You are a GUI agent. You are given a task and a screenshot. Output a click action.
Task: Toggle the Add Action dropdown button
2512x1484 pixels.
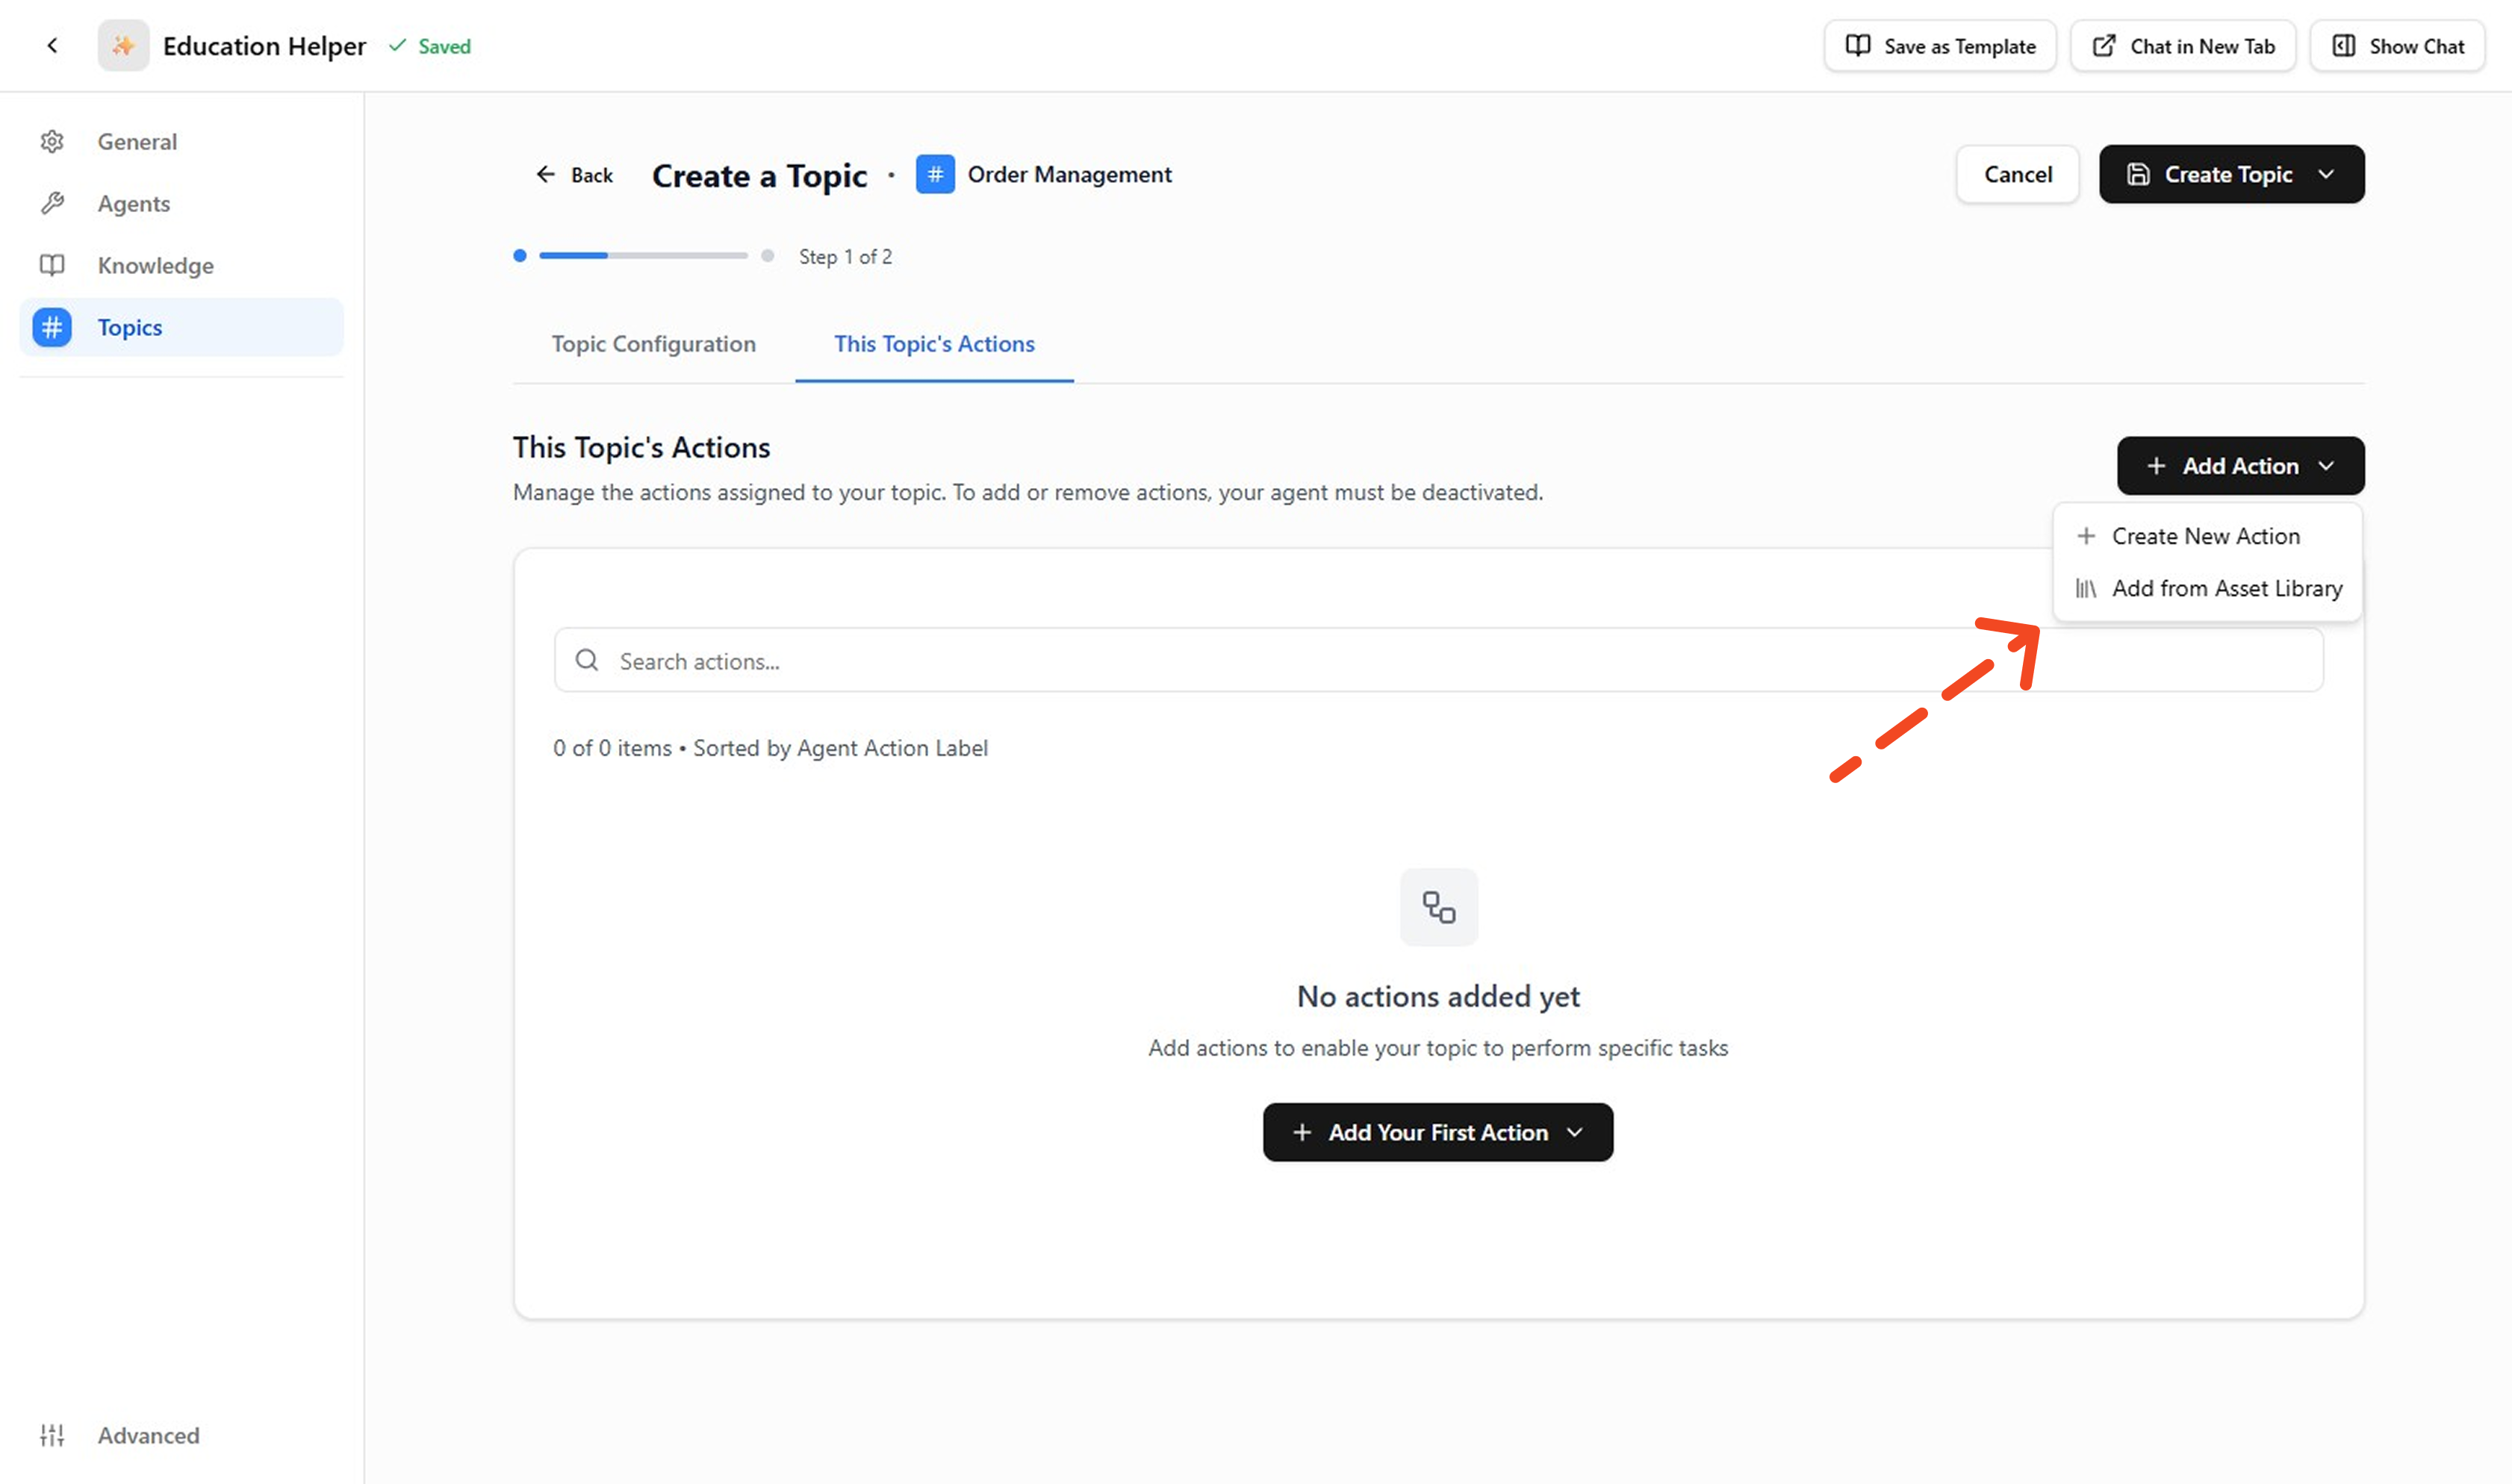(2240, 466)
